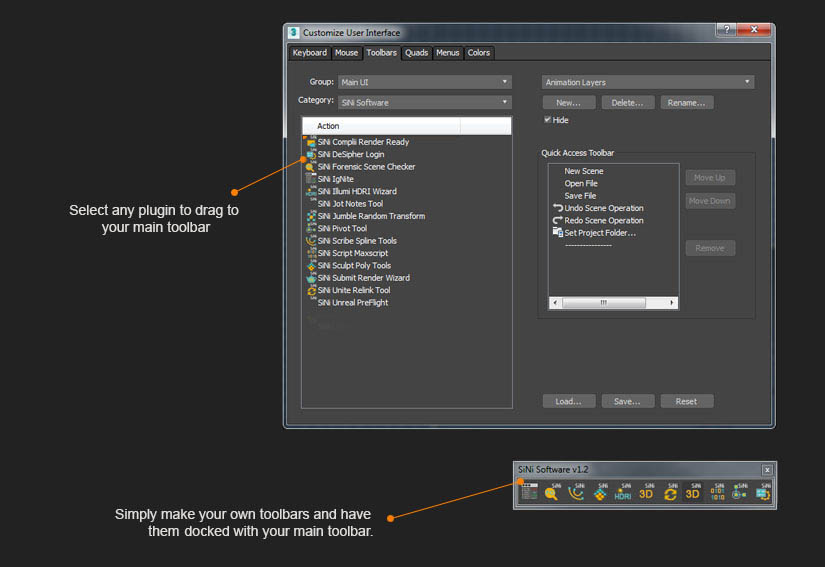825x567 pixels.
Task: Go to the Menus tab
Action: (x=448, y=53)
